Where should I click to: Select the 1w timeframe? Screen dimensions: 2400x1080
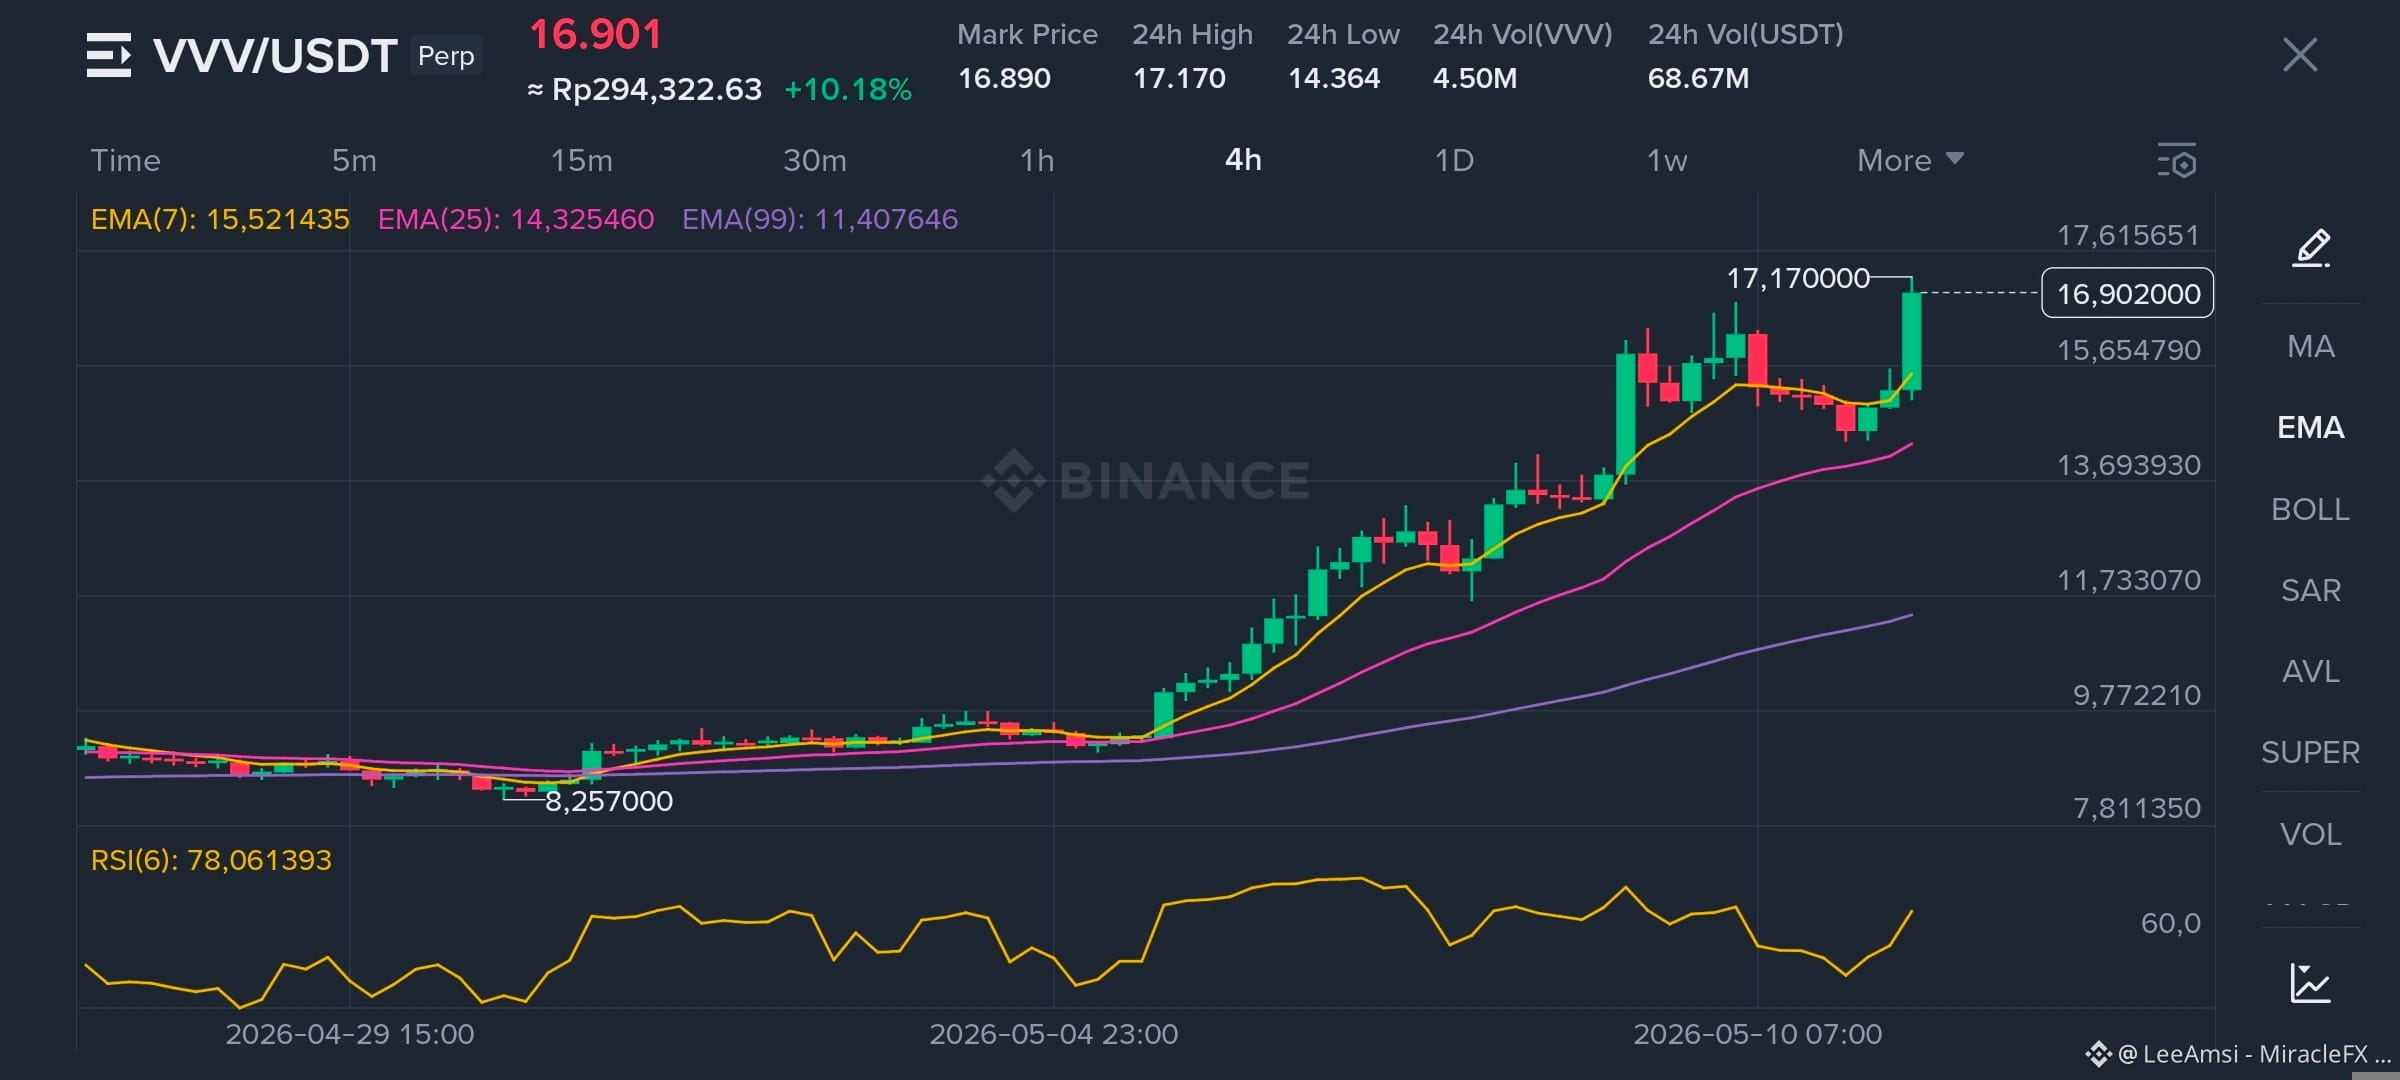click(x=1667, y=160)
